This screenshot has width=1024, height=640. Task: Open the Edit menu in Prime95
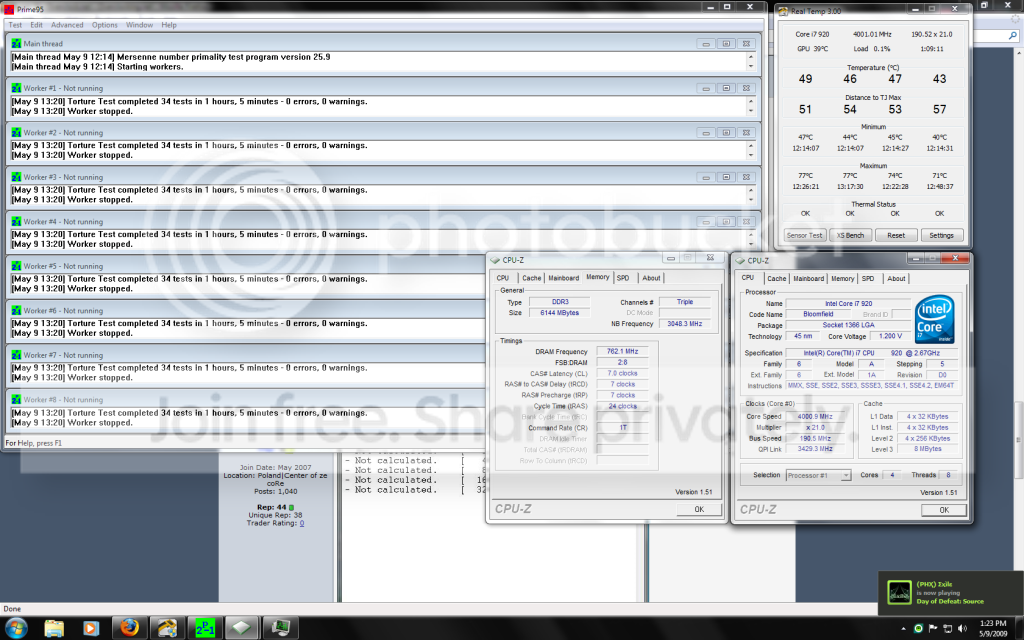[x=37, y=25]
